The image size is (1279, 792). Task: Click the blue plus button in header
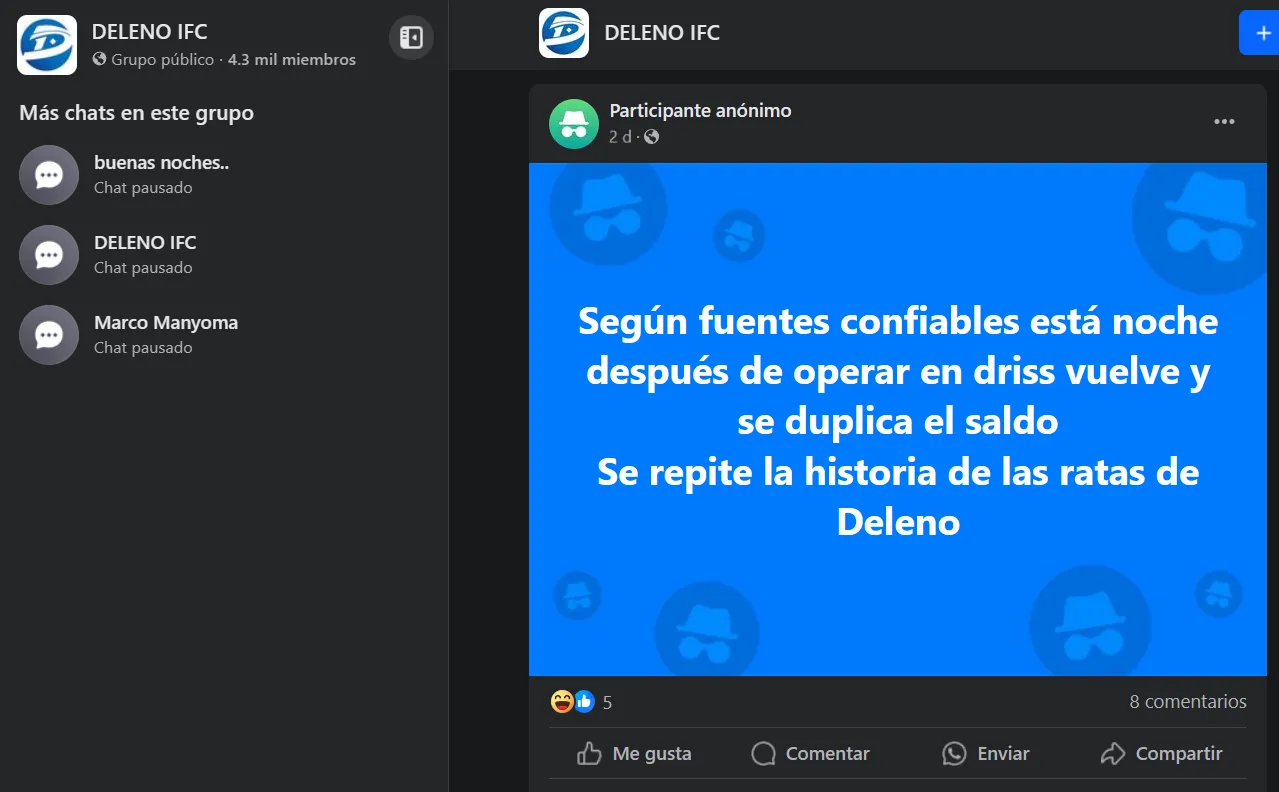coord(1260,33)
